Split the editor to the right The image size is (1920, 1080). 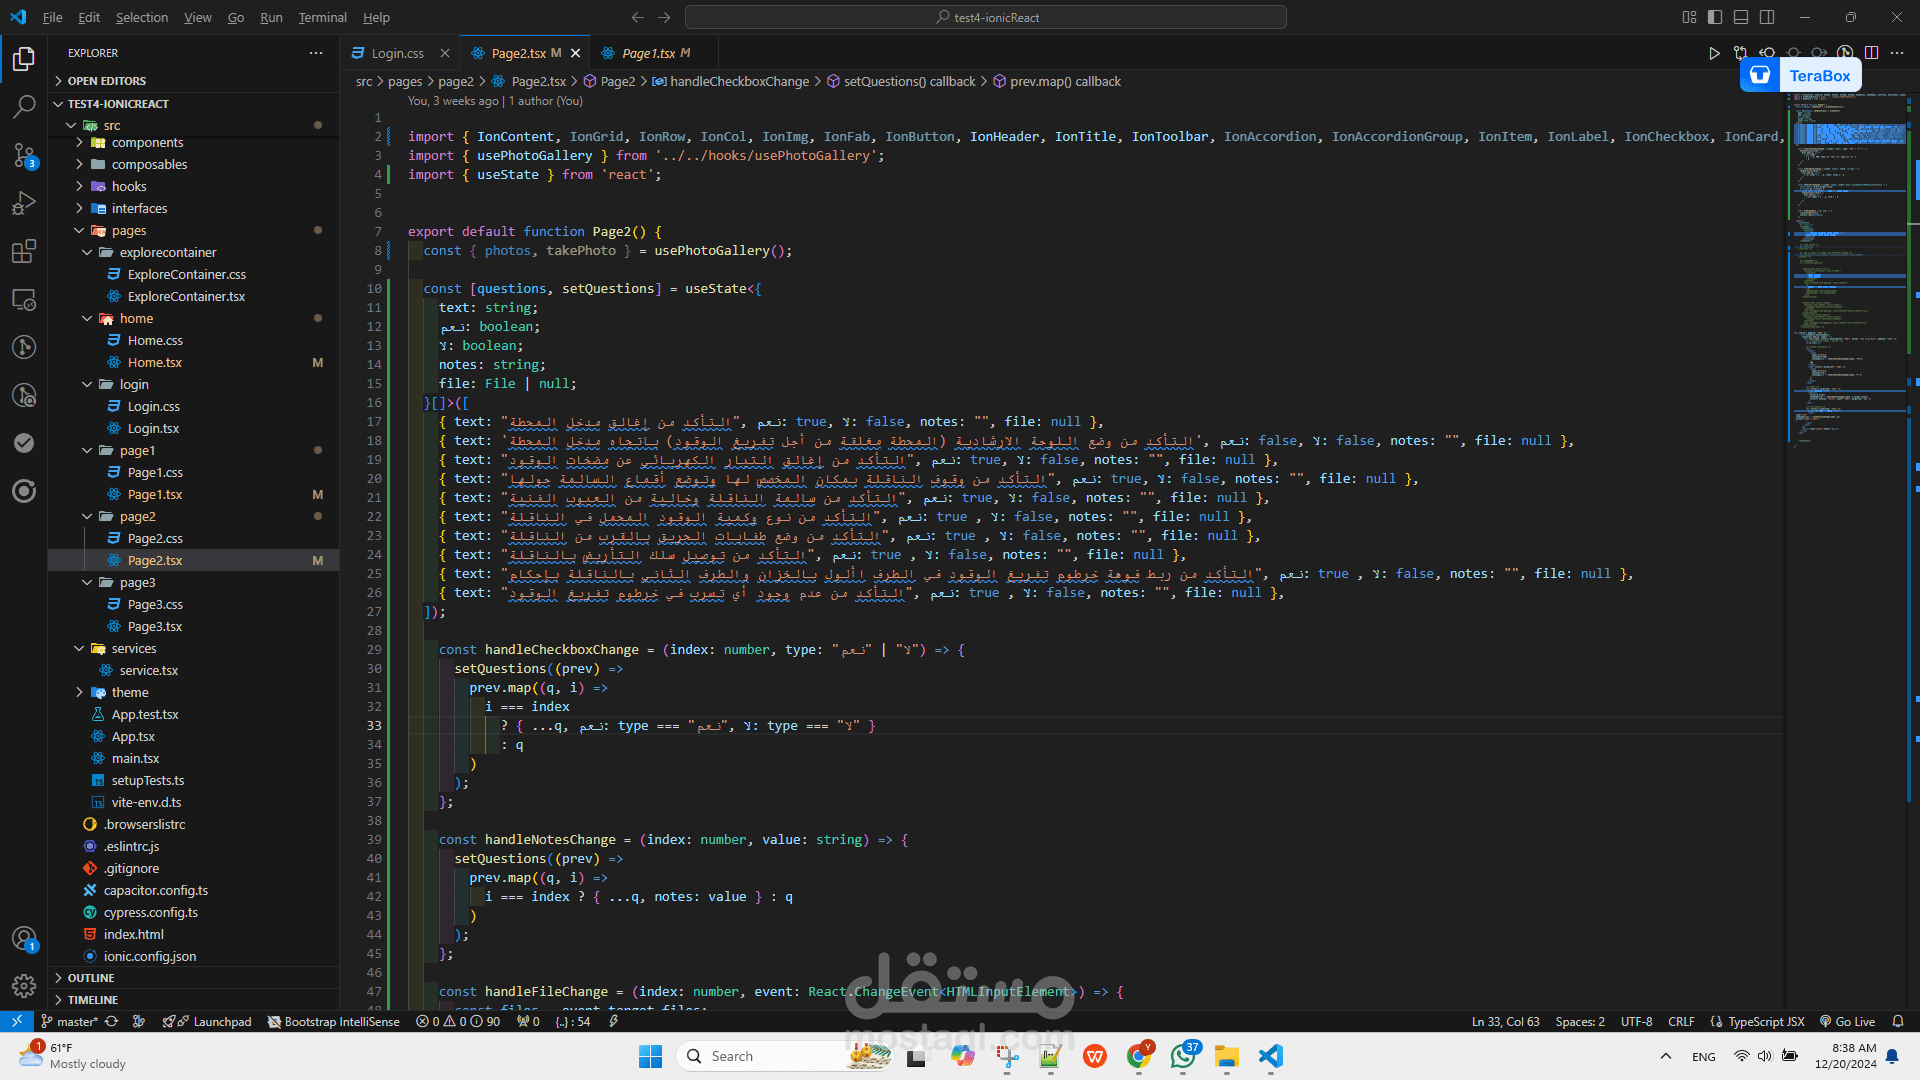1871,53
